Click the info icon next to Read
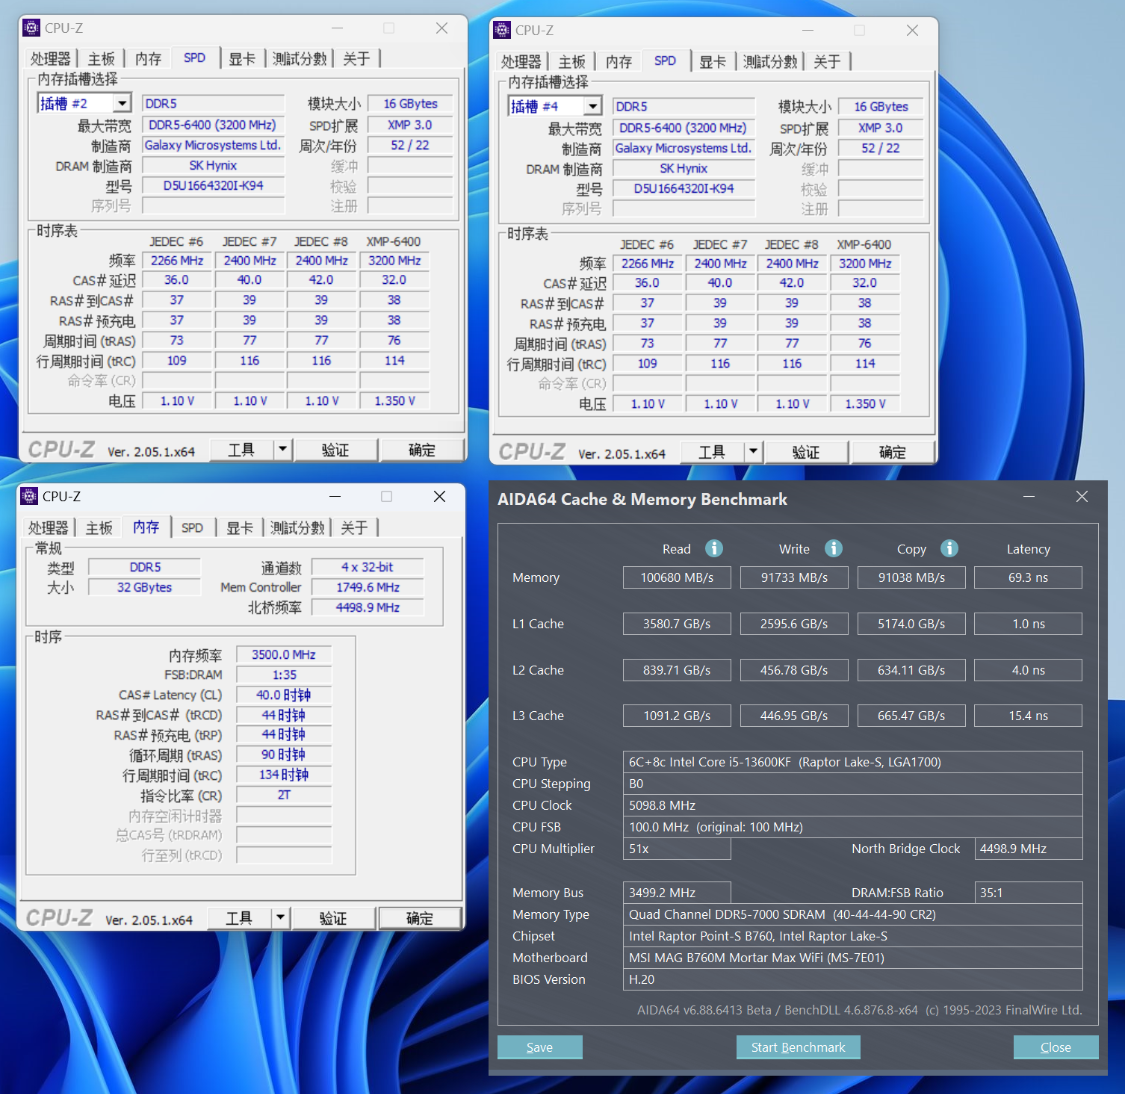This screenshot has width=1125, height=1094. pos(714,549)
